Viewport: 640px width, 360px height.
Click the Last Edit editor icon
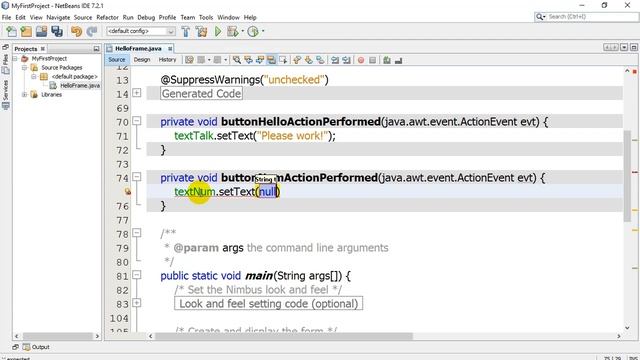[189, 60]
